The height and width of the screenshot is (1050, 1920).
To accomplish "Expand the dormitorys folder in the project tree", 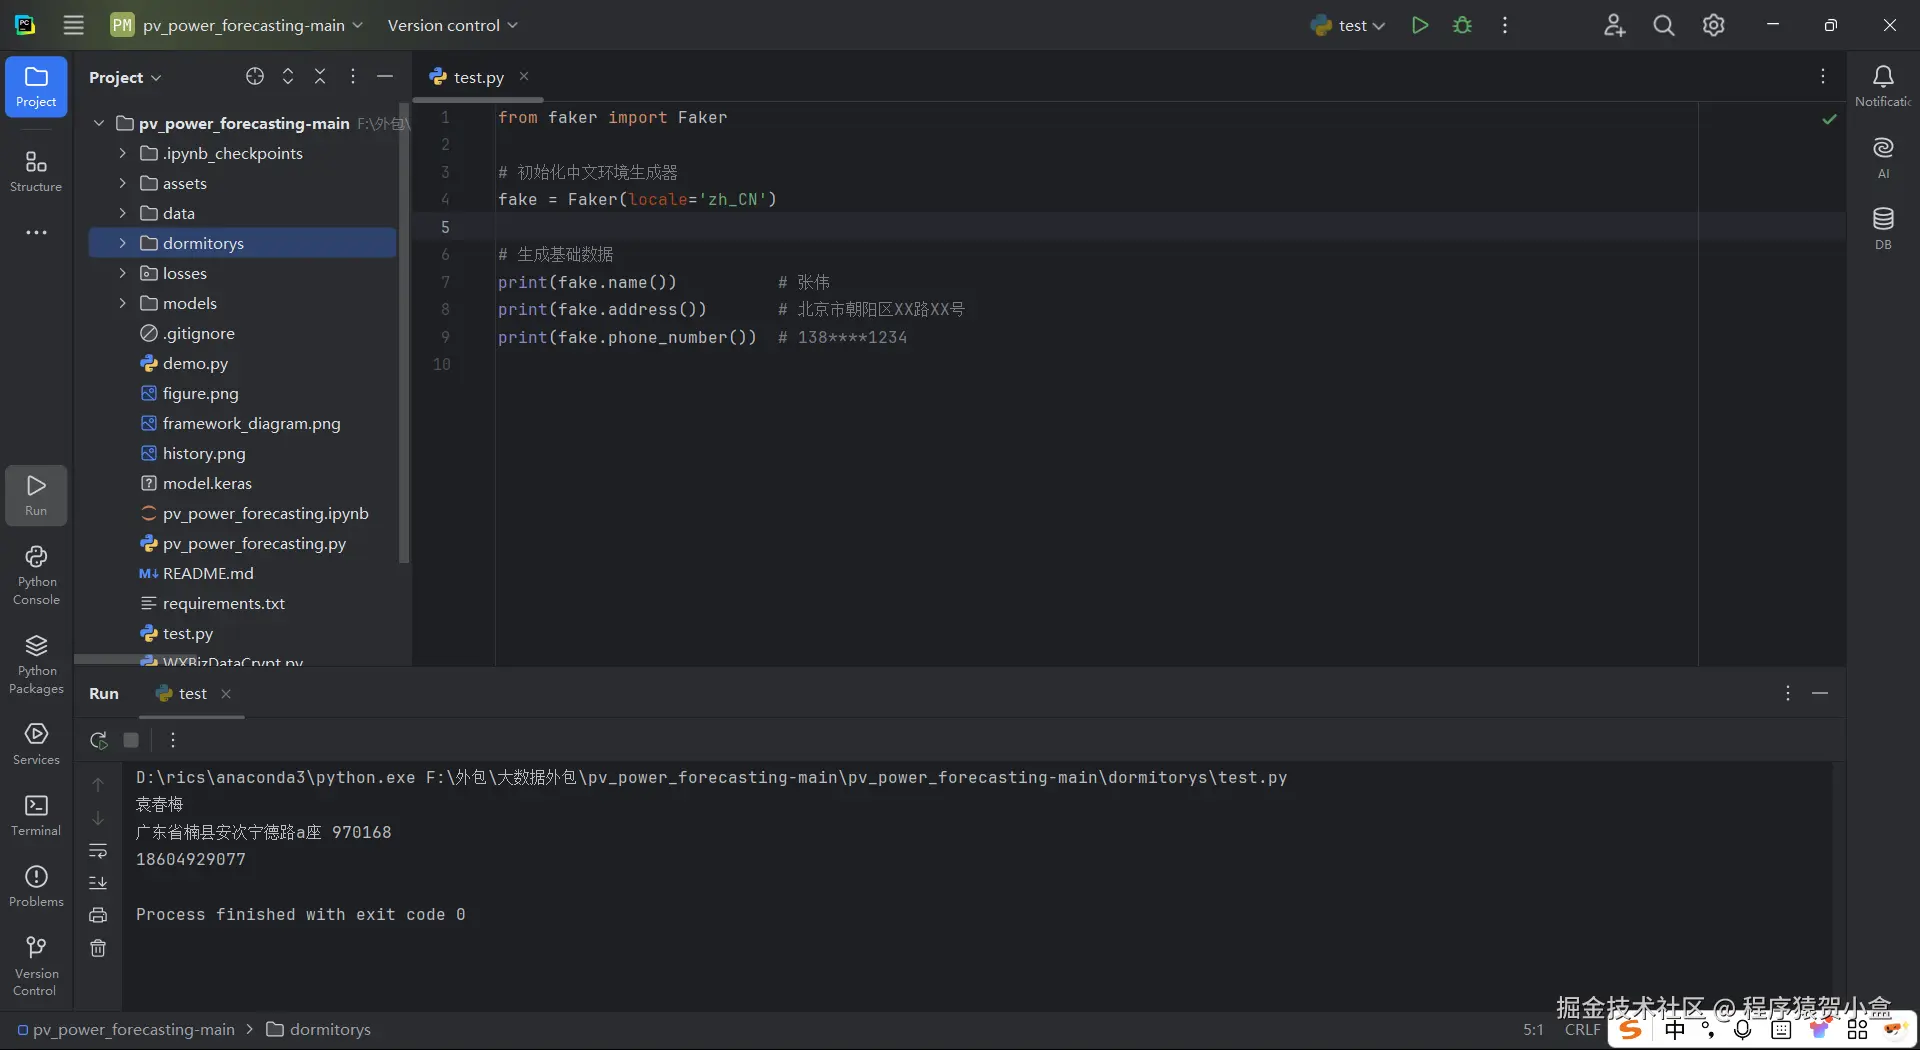I will coord(122,243).
